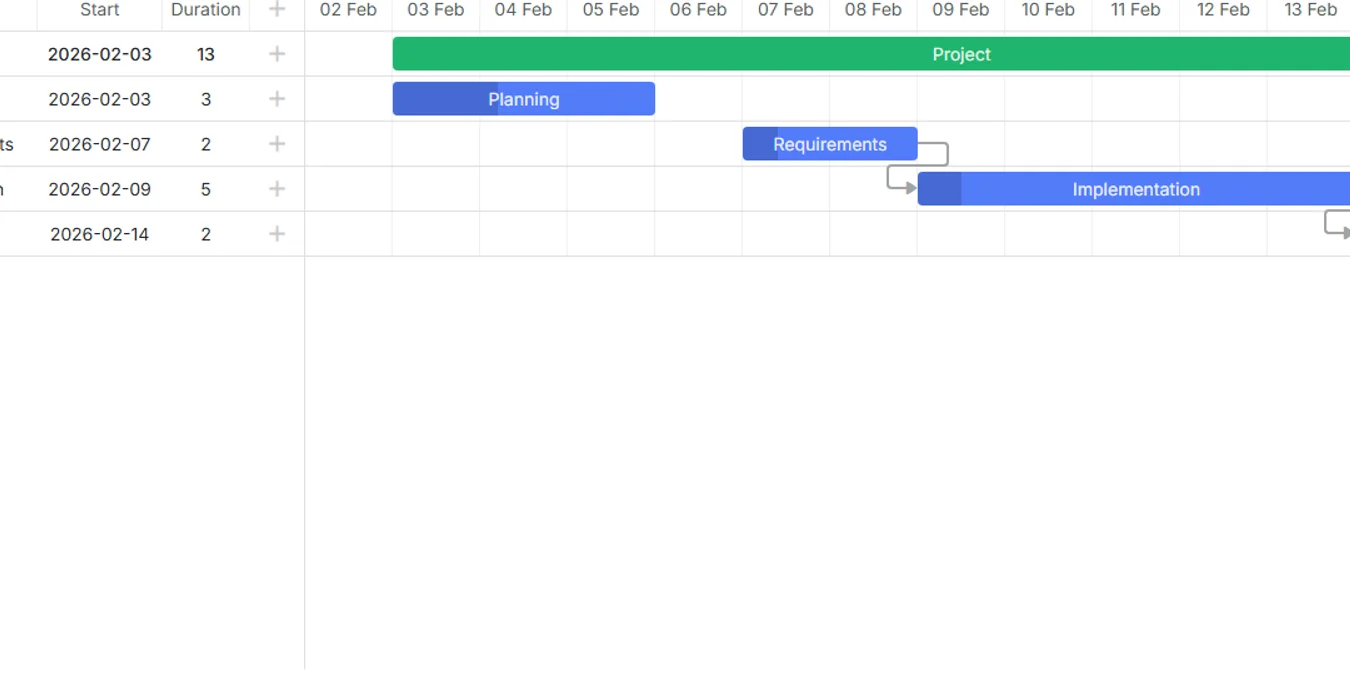Click the plus icon in the Planning row
The image size is (1350, 675).
pos(277,99)
